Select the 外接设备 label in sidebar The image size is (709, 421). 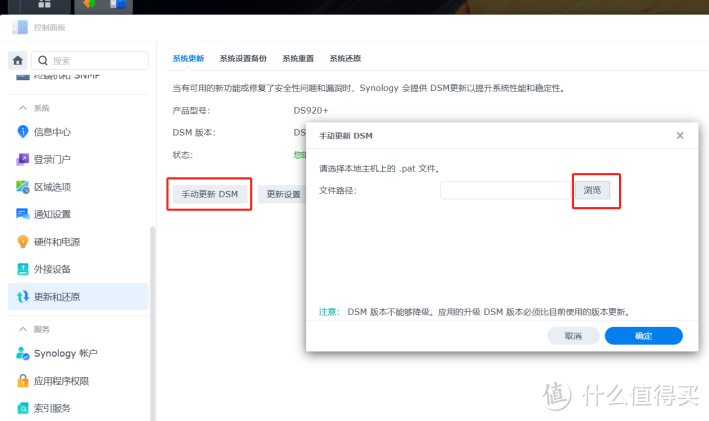(x=52, y=270)
